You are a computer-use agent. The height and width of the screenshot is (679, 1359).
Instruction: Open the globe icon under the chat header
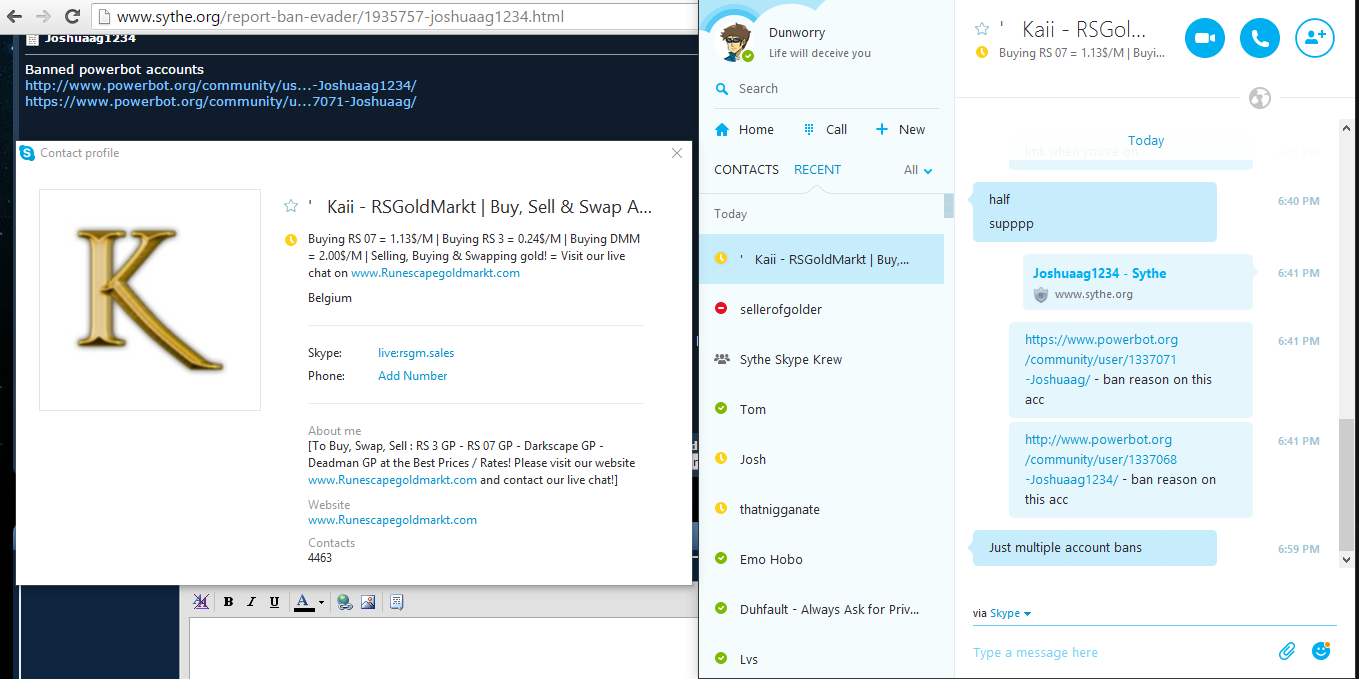pos(1260,98)
